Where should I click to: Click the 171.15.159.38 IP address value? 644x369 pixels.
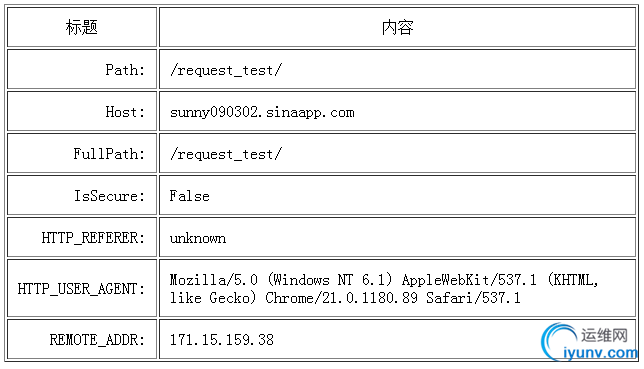[222, 340]
